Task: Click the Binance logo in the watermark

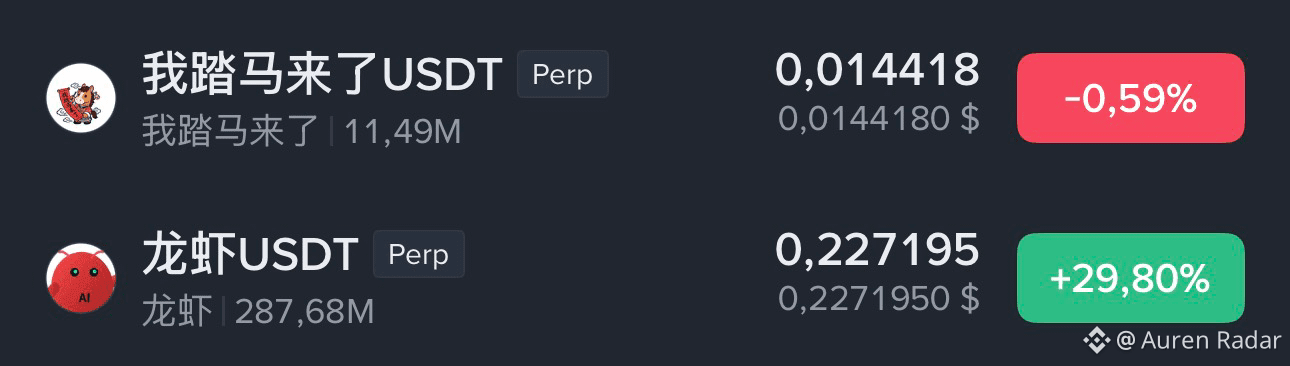Action: click(1097, 340)
